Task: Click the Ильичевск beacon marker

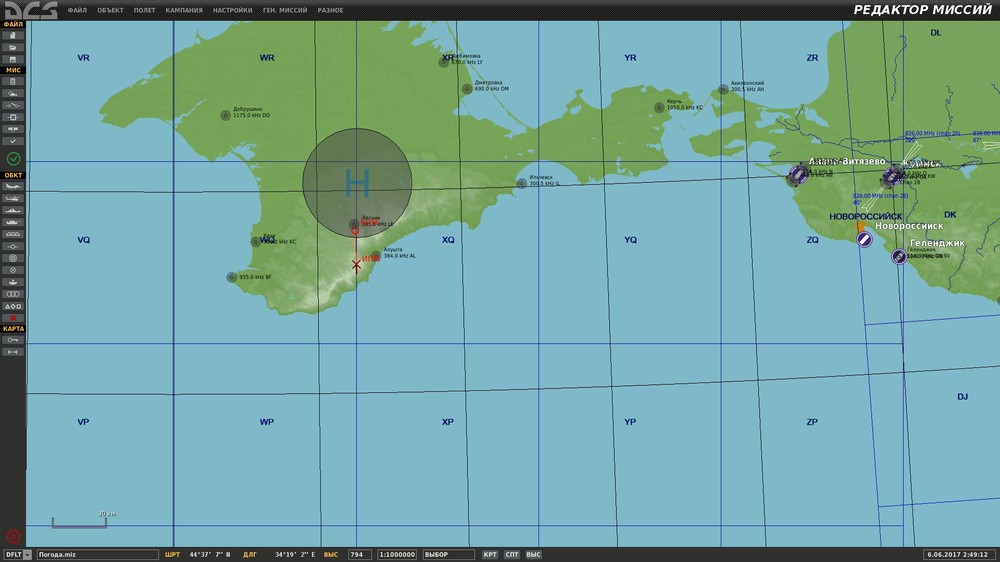Action: pyautogui.click(x=522, y=184)
